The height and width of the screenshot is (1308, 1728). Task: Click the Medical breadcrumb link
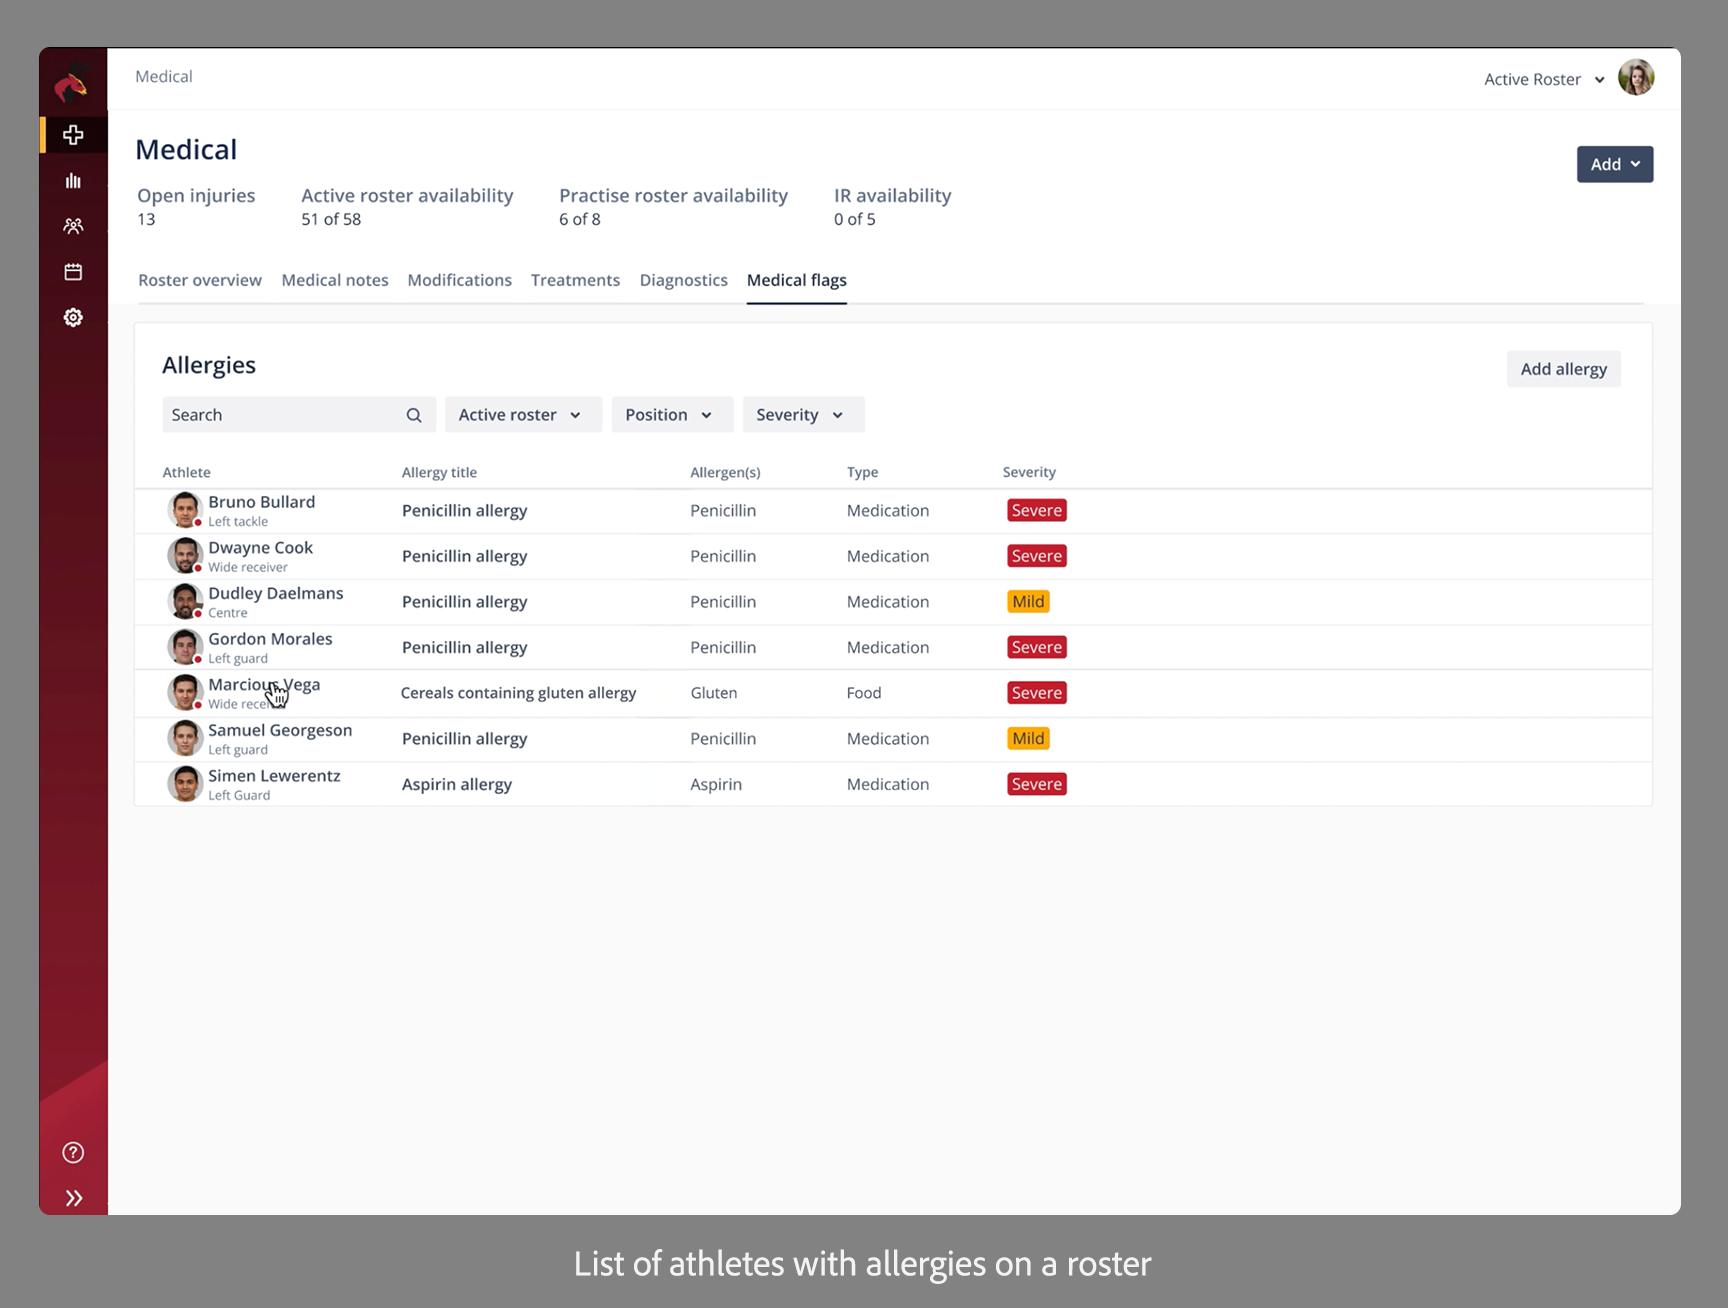pyautogui.click(x=164, y=76)
